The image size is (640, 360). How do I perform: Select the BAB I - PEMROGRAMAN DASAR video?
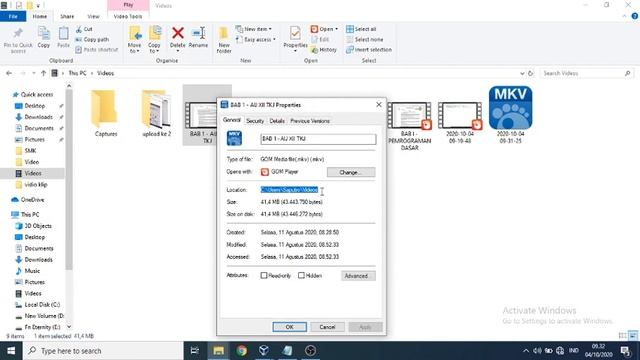pyautogui.click(x=409, y=126)
